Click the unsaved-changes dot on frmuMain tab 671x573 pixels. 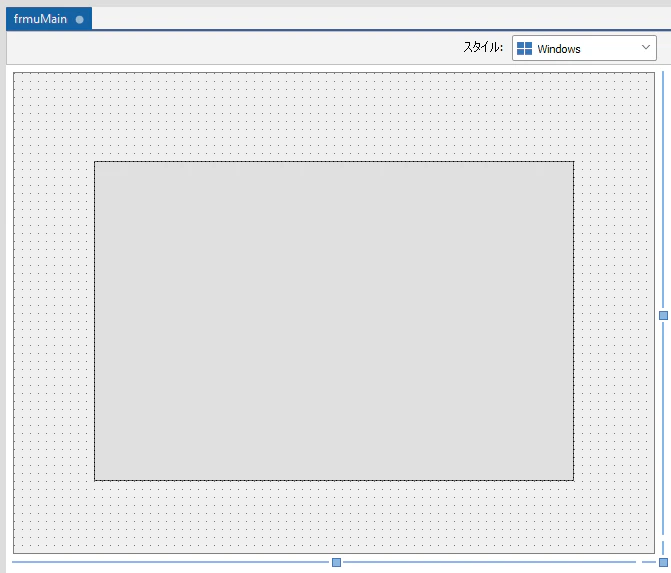pyautogui.click(x=79, y=19)
